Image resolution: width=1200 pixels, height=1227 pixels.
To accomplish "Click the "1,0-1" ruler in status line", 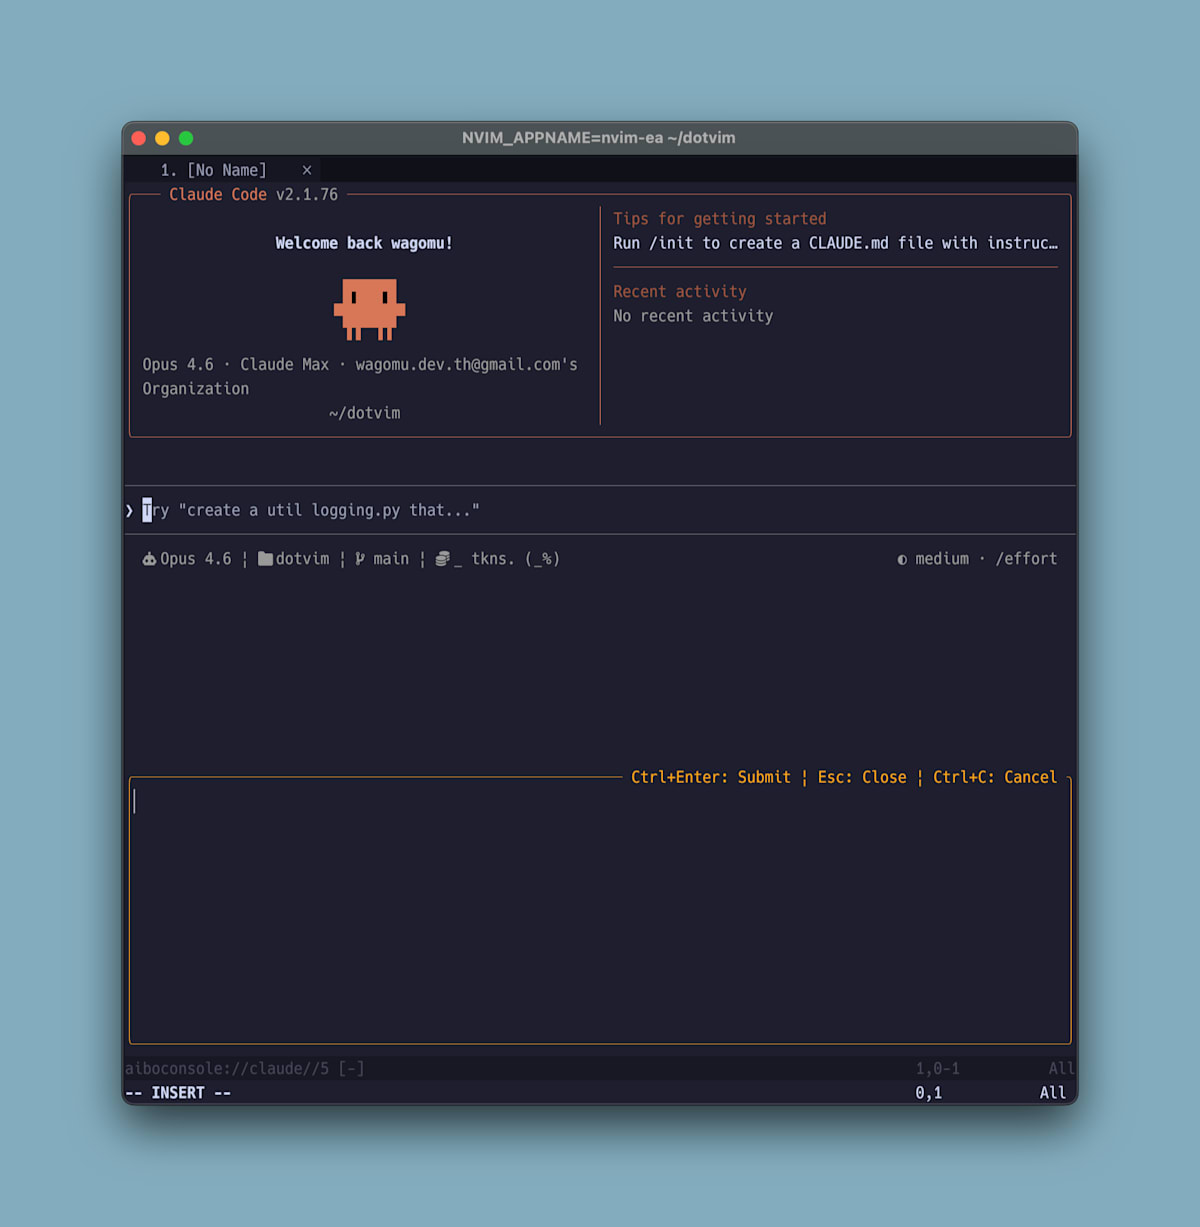I will 938,1068.
